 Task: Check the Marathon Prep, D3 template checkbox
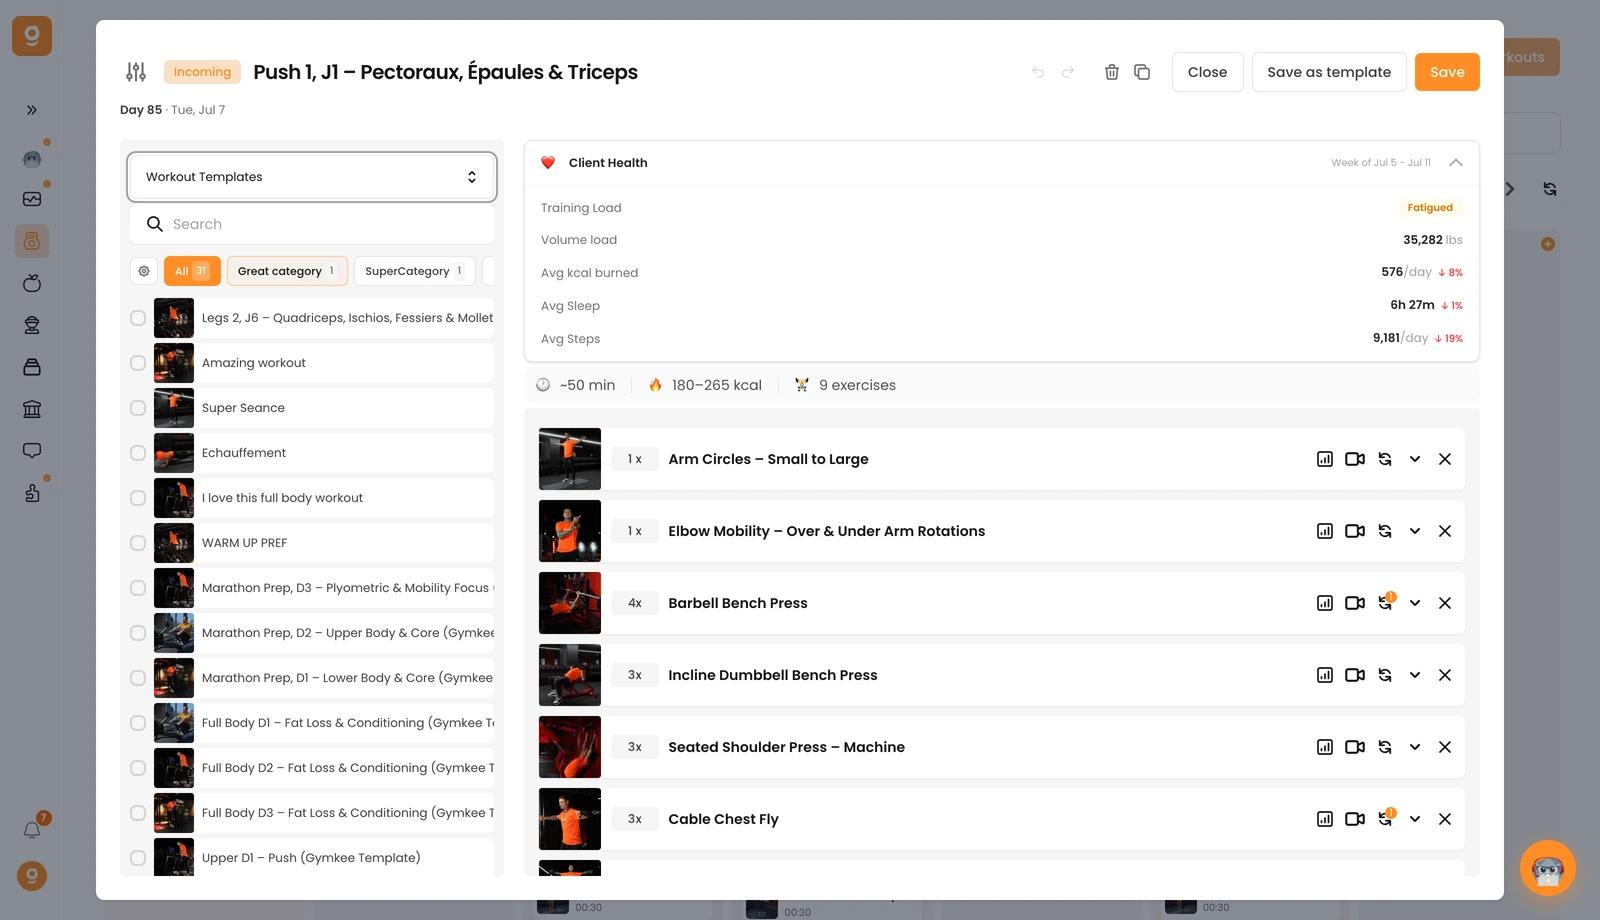click(x=138, y=588)
